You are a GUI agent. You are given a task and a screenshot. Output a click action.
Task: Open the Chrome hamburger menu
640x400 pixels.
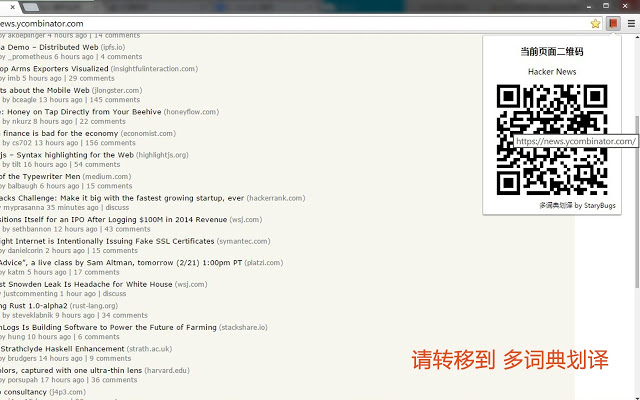click(x=631, y=24)
